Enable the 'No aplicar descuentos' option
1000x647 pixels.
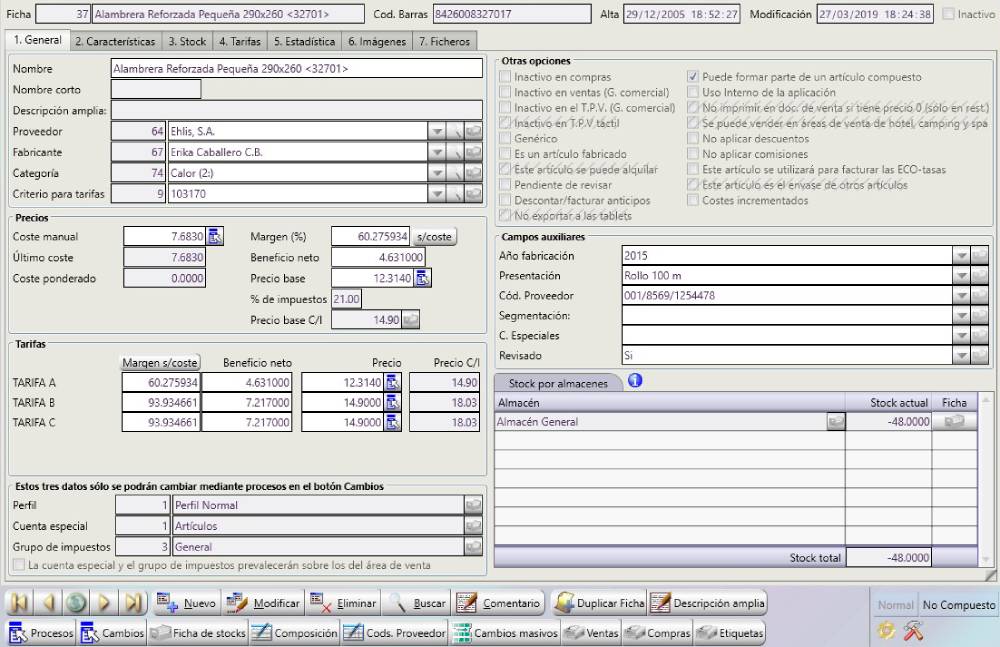pos(695,139)
